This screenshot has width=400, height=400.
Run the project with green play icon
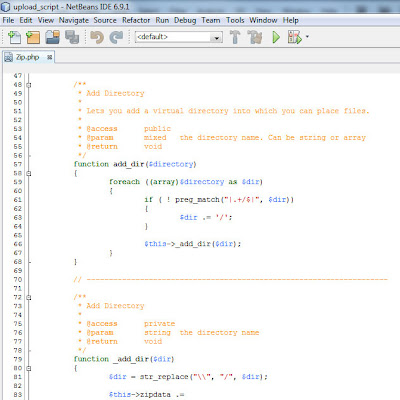(276, 37)
